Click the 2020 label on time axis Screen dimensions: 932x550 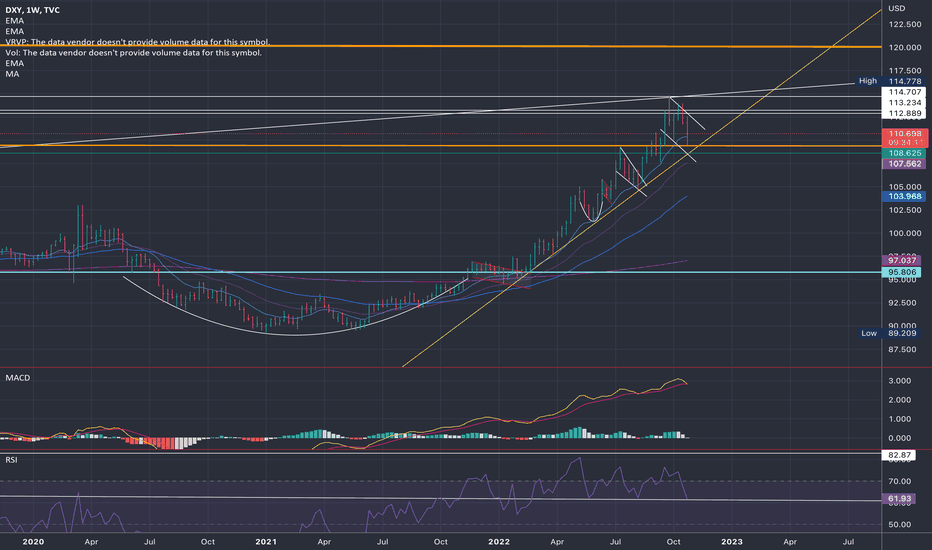[33, 542]
